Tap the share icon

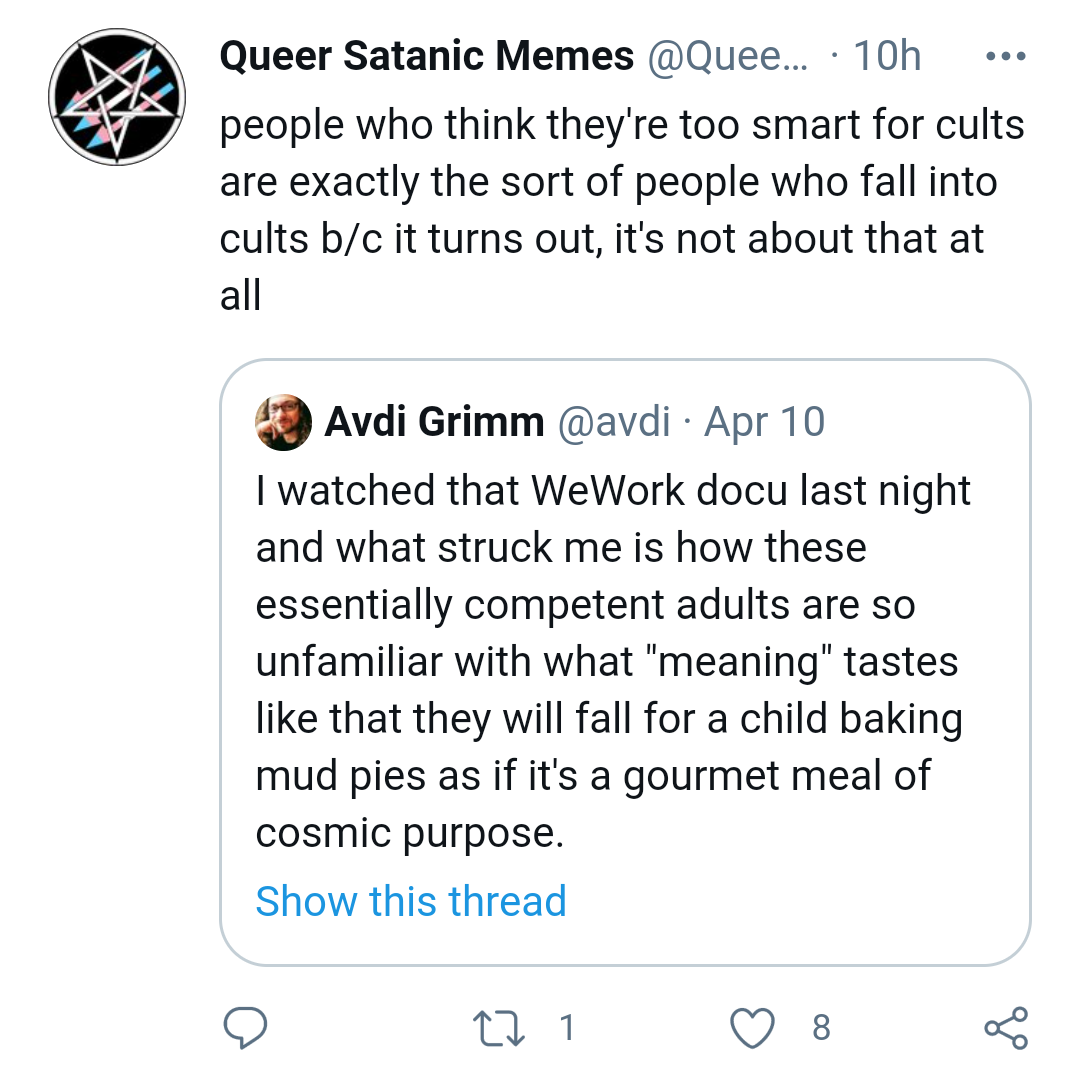tap(1005, 1027)
